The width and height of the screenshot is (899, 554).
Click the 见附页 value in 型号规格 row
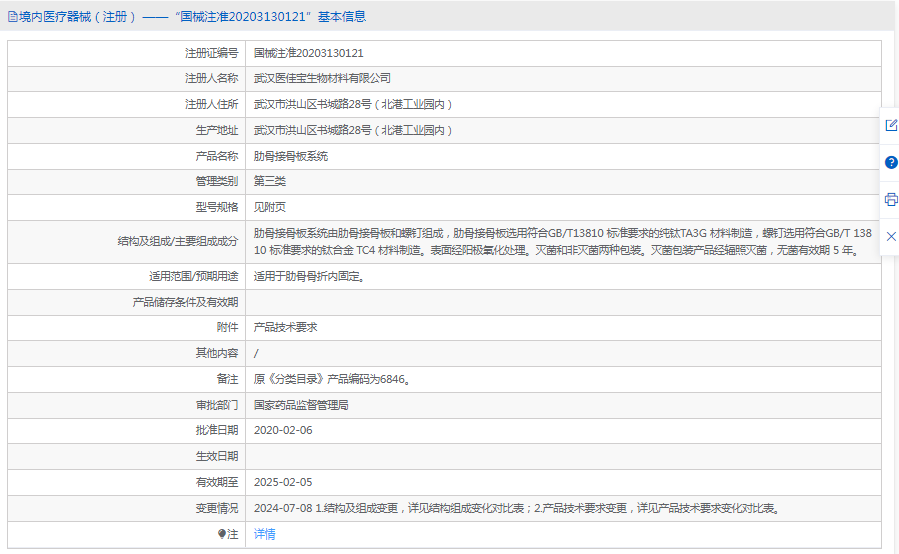[x=269, y=207]
